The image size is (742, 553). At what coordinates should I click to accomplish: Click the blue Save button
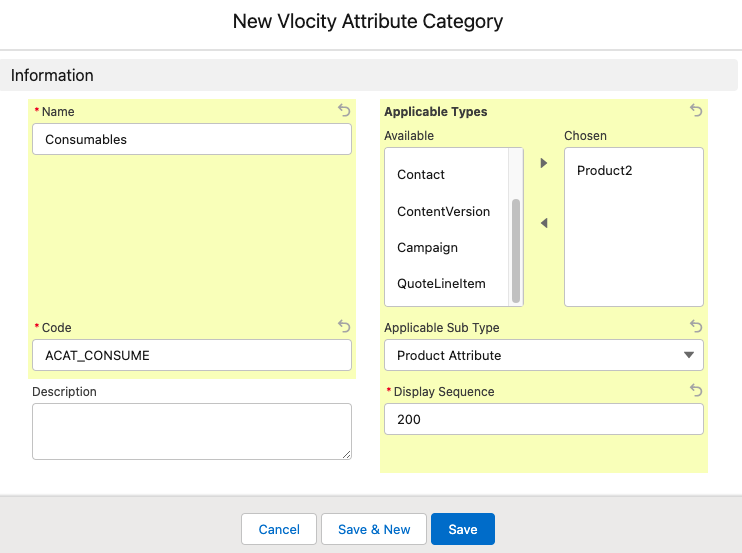[463, 529]
